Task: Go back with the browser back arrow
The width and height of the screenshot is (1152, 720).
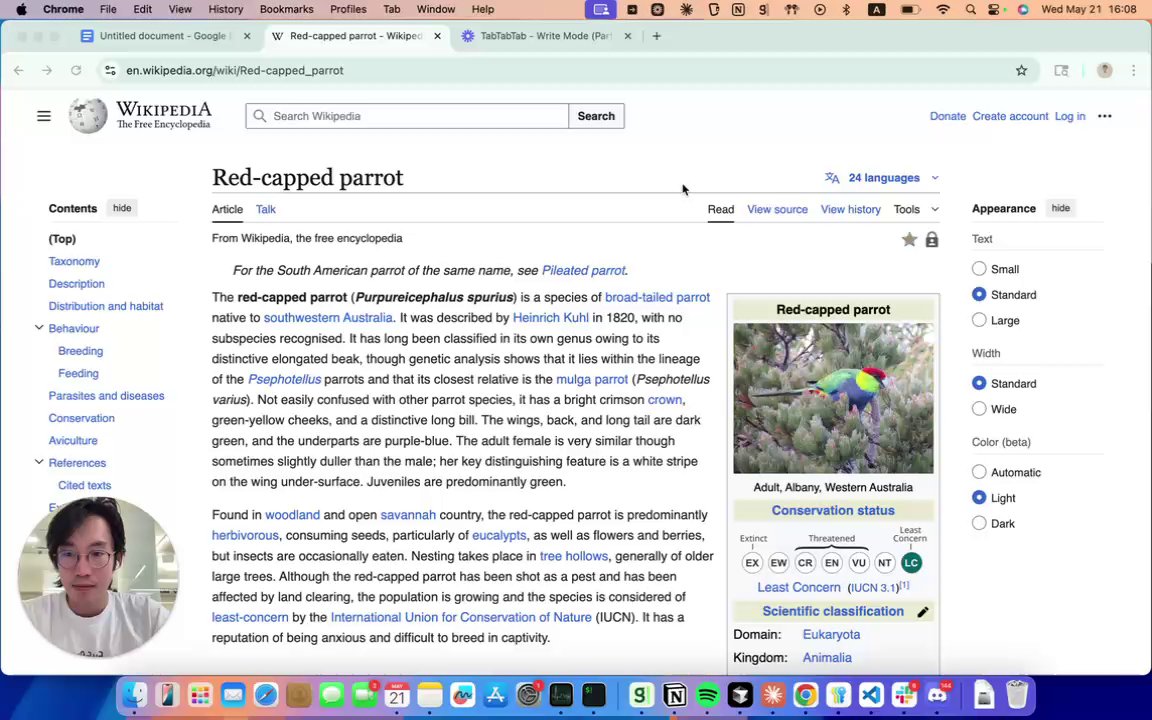Action: [x=19, y=71]
